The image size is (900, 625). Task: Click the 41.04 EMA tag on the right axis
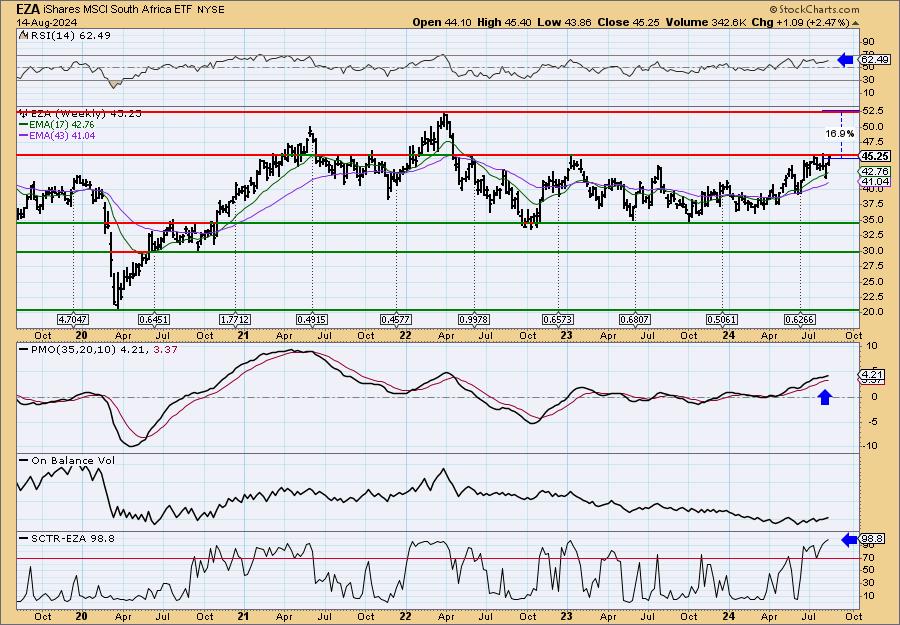coord(875,181)
